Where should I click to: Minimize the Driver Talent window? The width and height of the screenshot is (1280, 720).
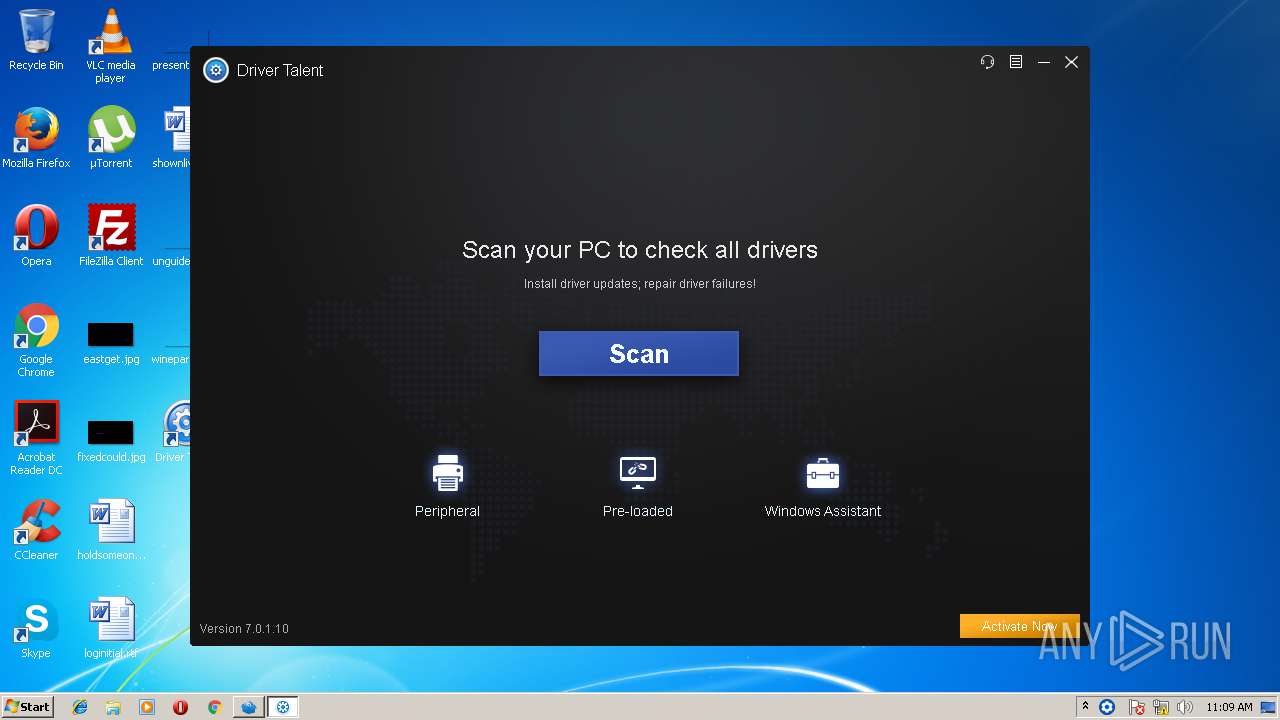click(x=1043, y=62)
